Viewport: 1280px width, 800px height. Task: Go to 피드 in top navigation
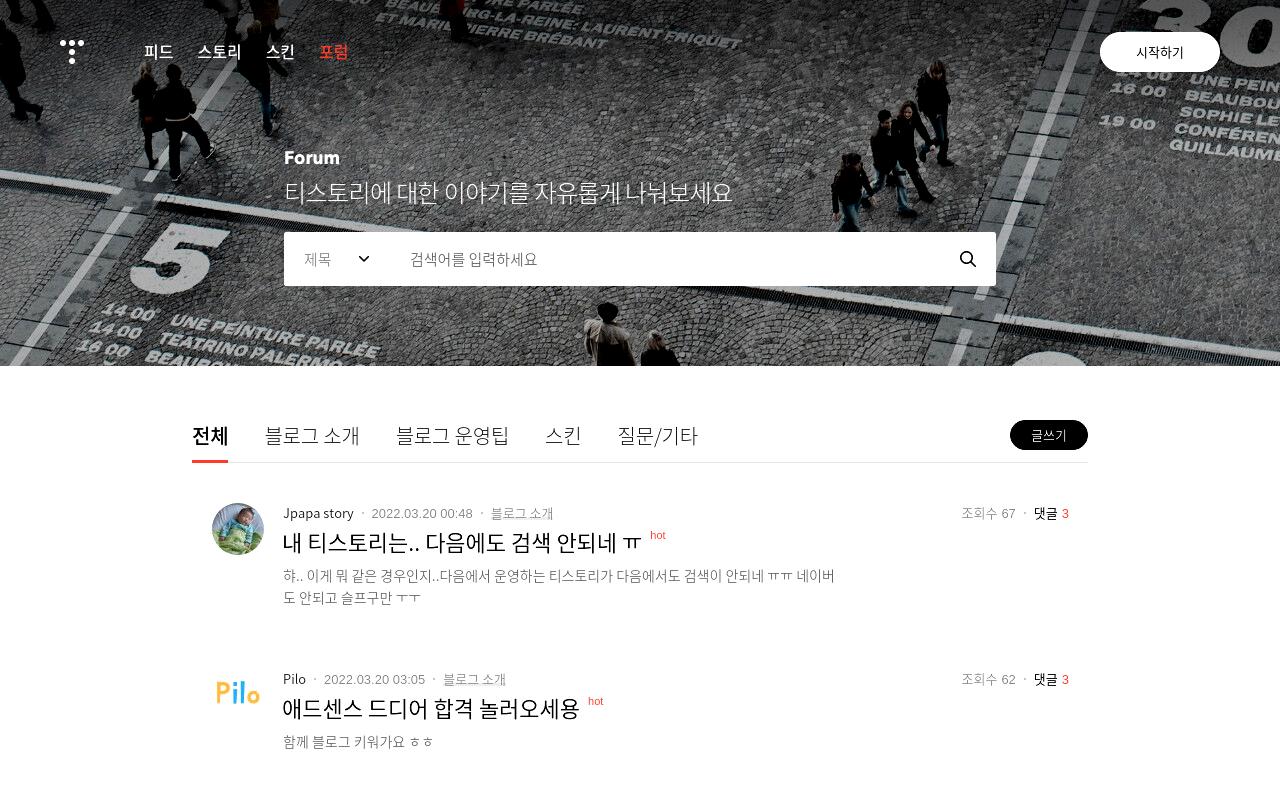point(158,52)
